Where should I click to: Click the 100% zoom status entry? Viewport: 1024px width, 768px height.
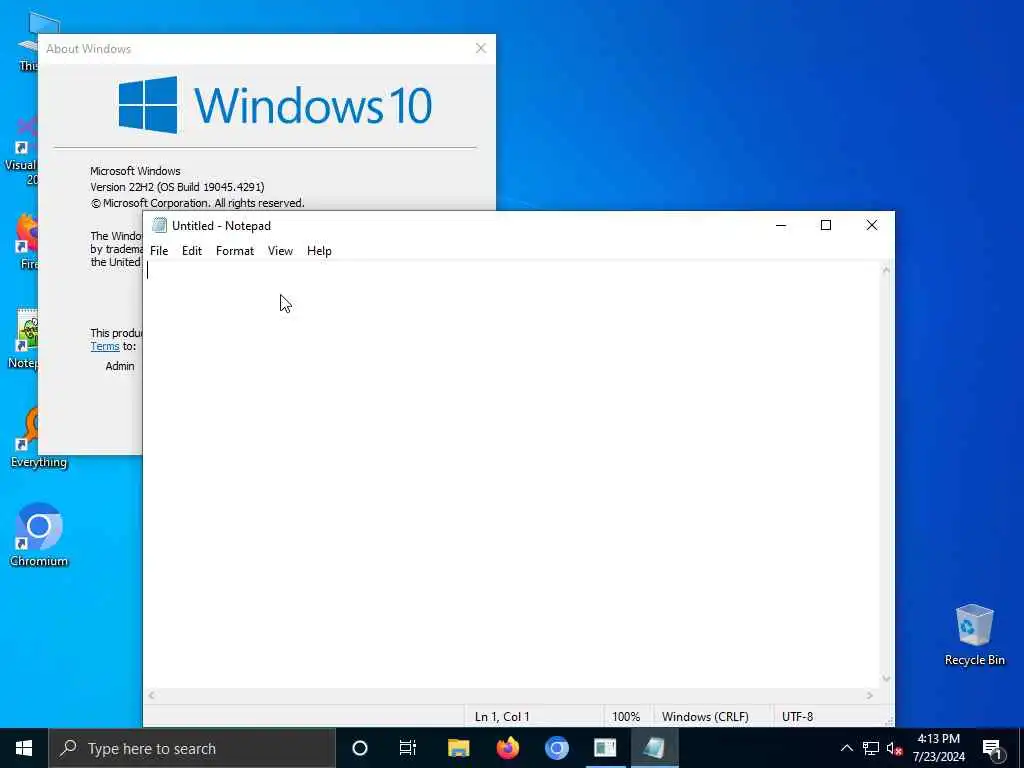point(626,716)
